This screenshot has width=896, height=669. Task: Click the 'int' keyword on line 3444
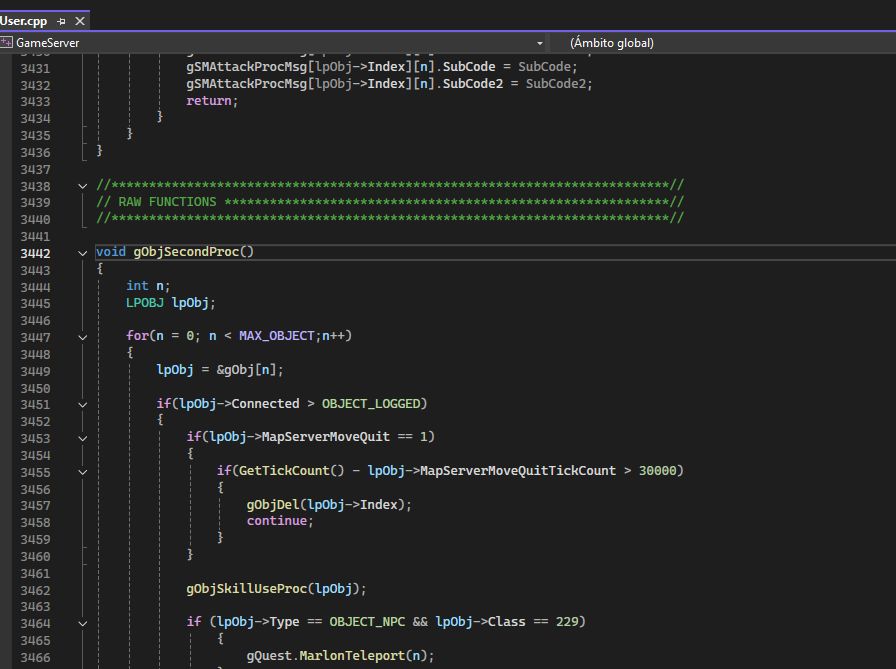(x=137, y=286)
